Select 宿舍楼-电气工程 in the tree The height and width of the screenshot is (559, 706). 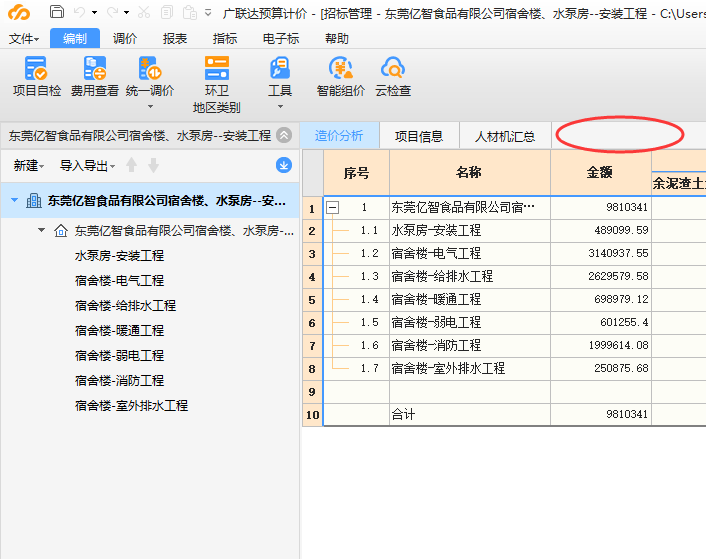point(119,281)
